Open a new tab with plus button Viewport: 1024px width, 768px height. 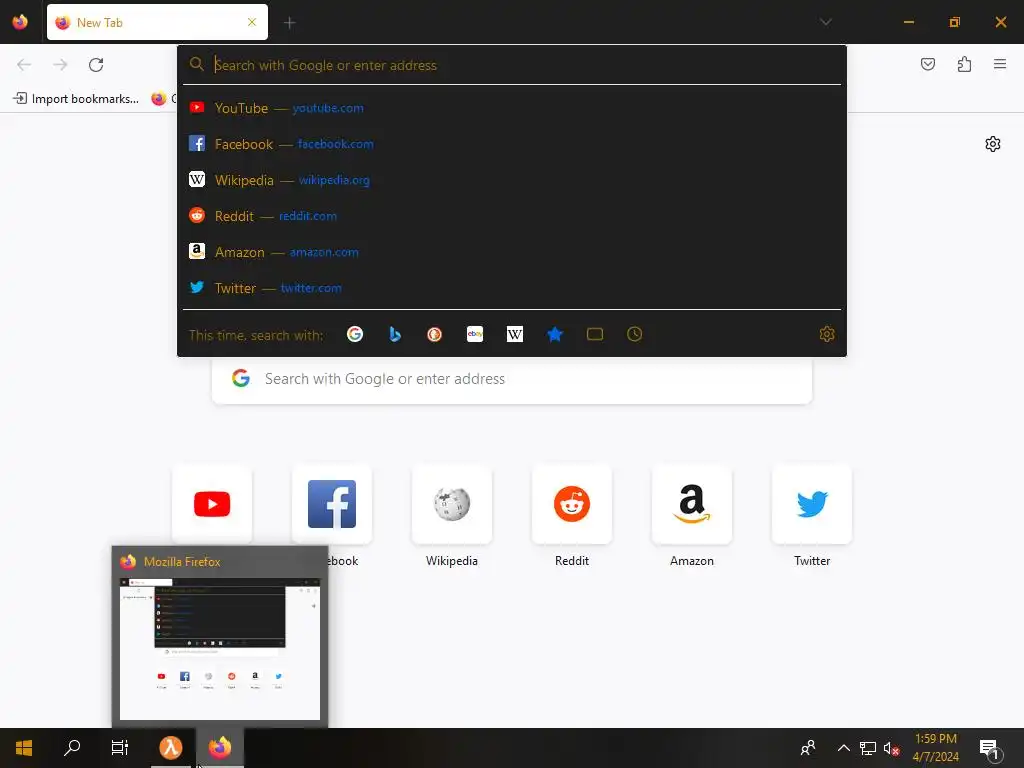point(289,23)
